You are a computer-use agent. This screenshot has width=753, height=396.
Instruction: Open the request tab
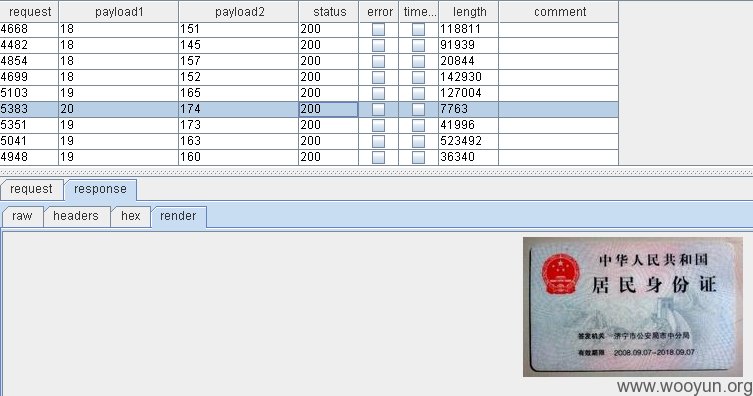(x=32, y=189)
